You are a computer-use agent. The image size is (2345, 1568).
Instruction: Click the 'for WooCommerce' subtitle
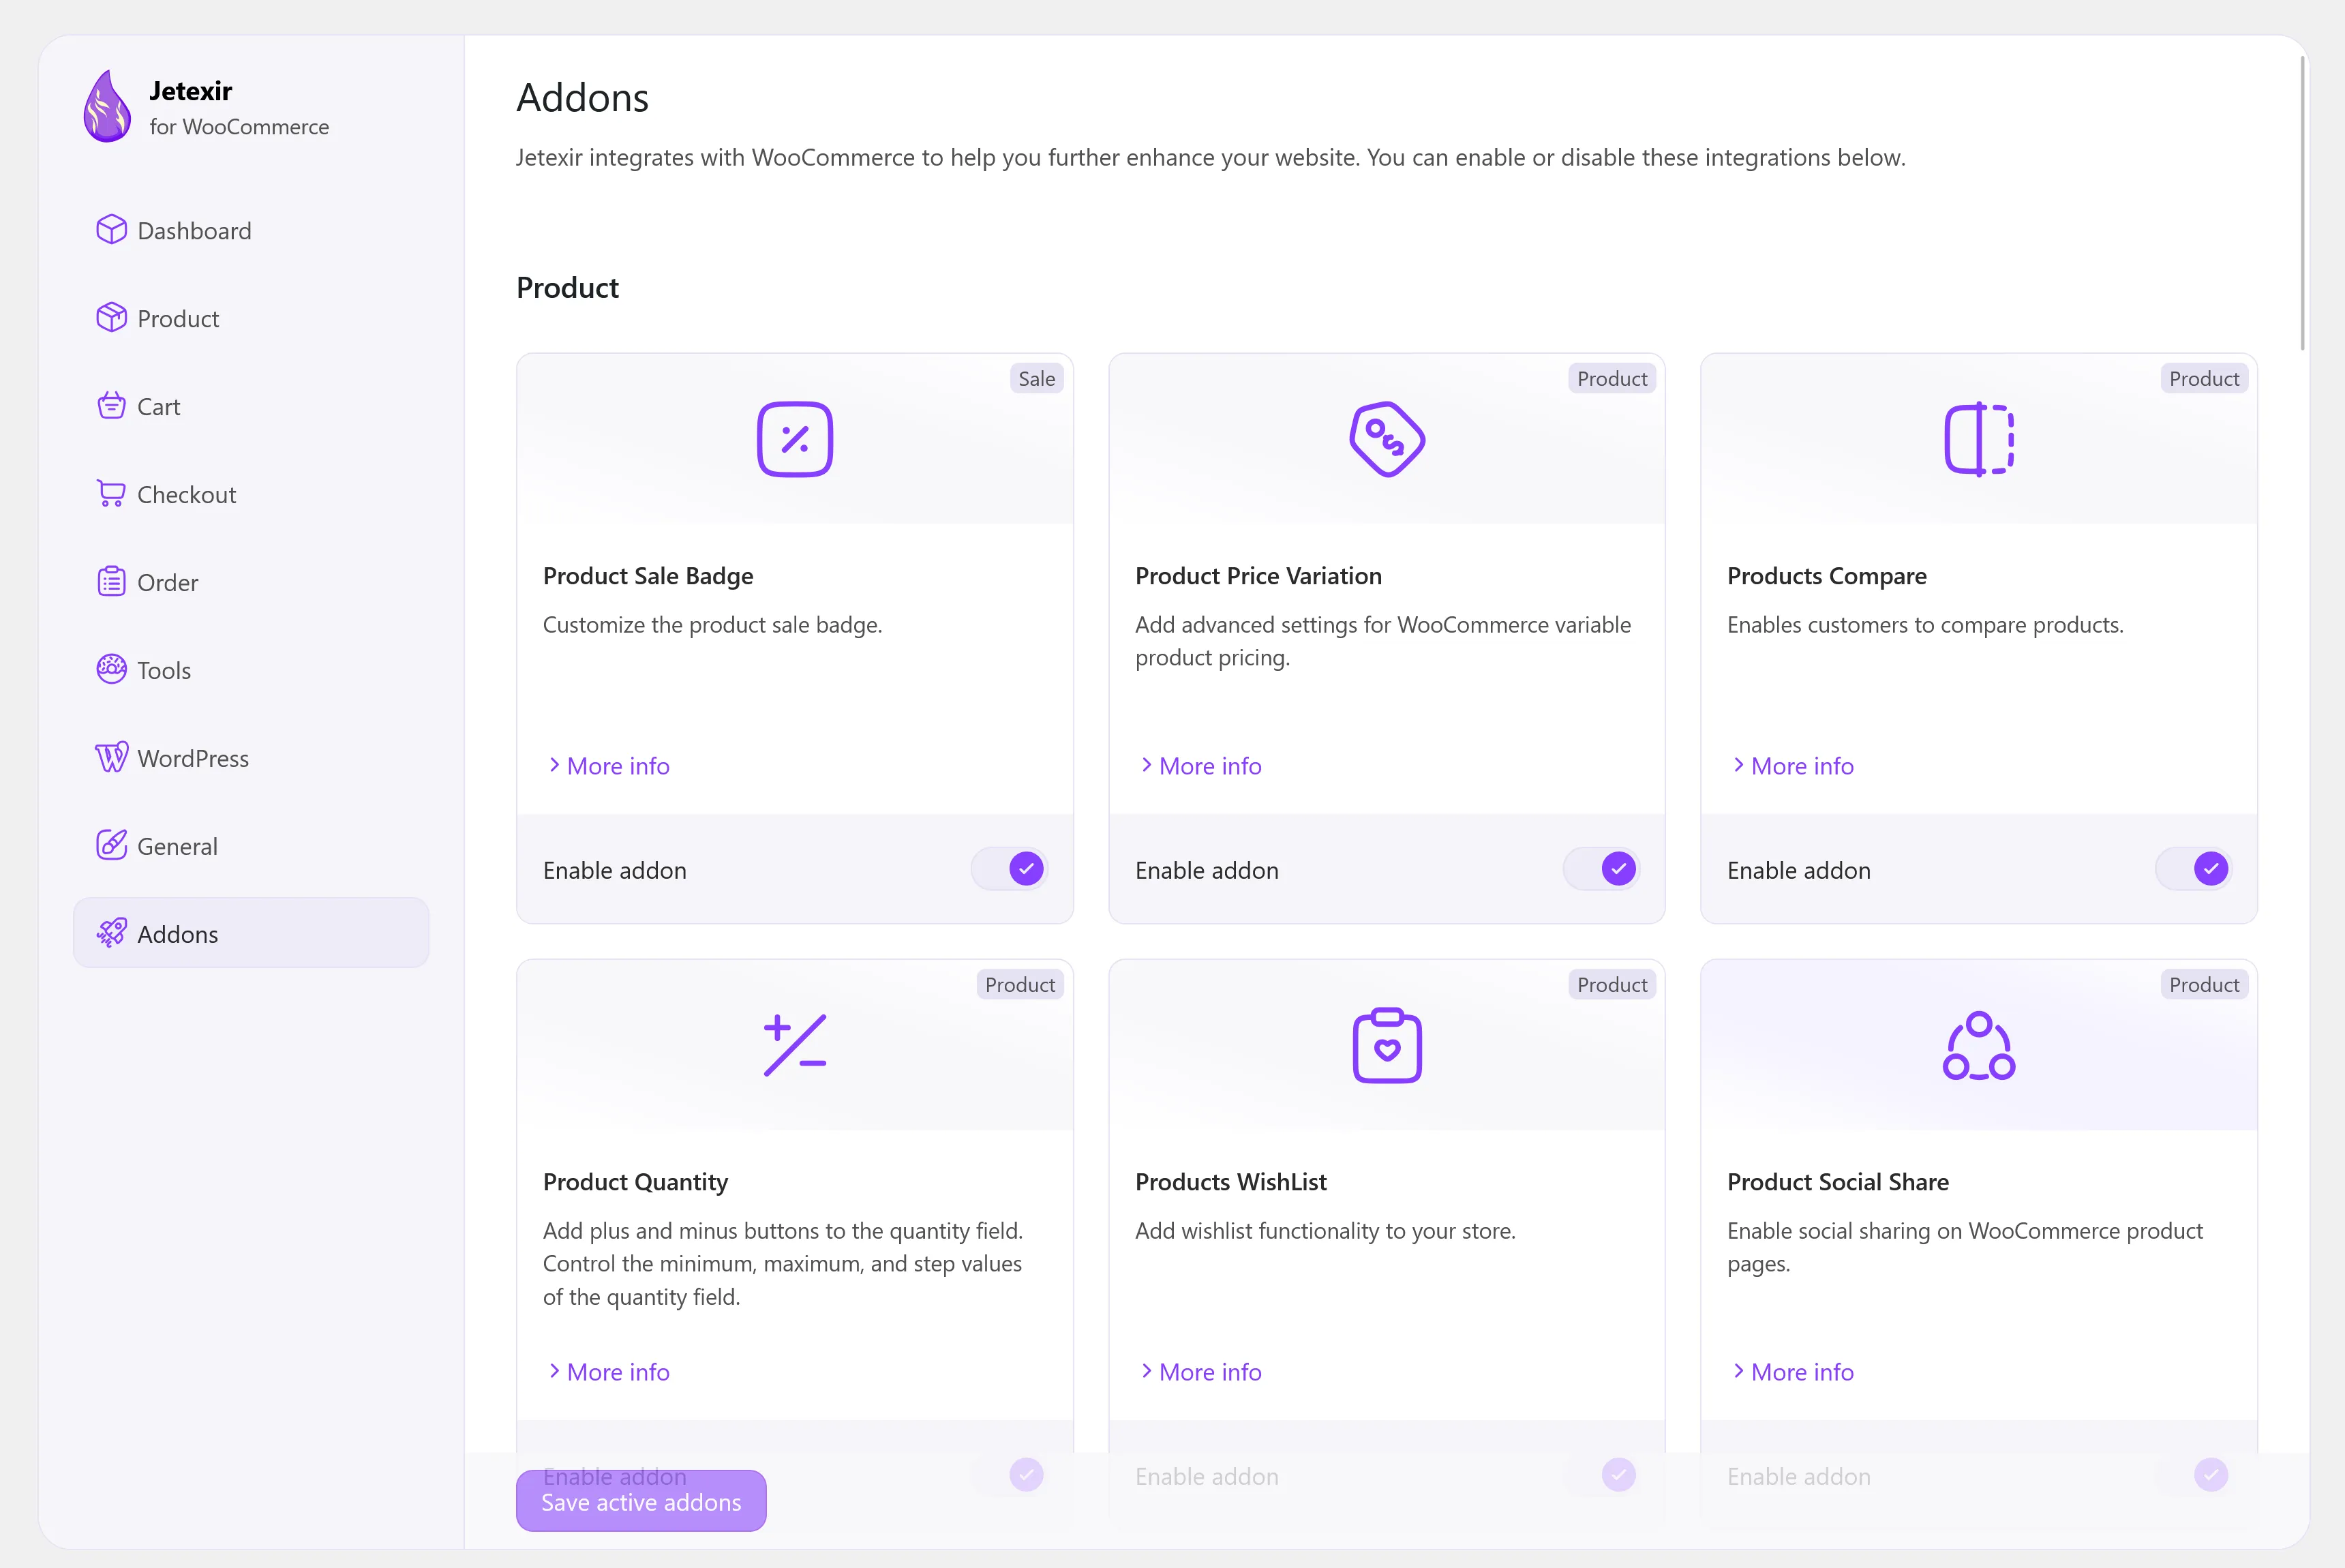(x=239, y=127)
